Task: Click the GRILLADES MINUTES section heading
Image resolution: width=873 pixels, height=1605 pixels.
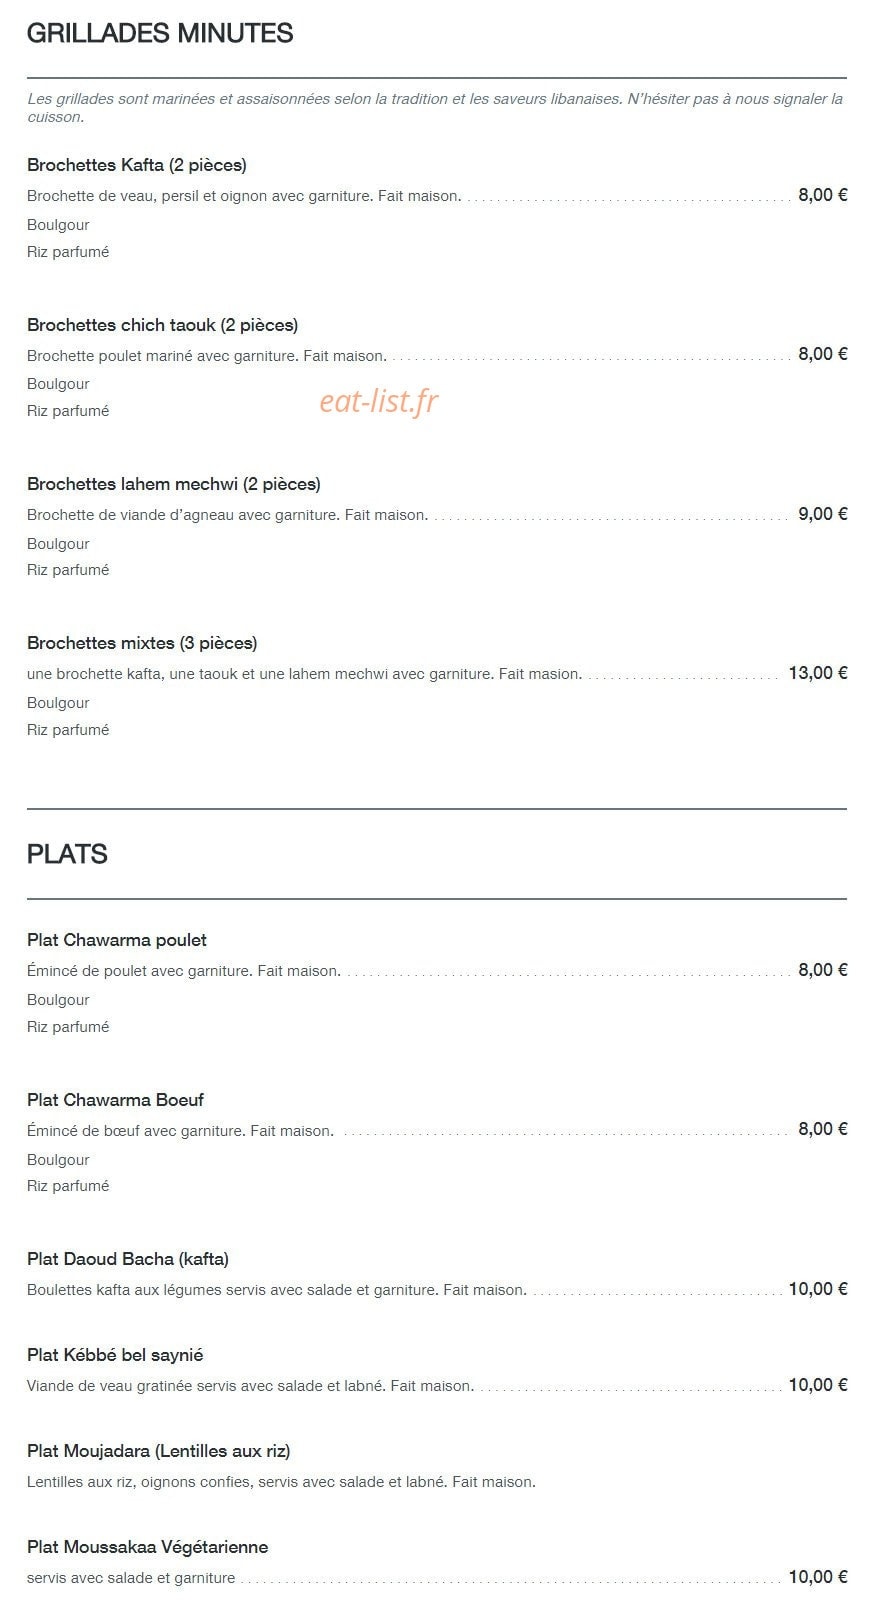Action: 160,33
